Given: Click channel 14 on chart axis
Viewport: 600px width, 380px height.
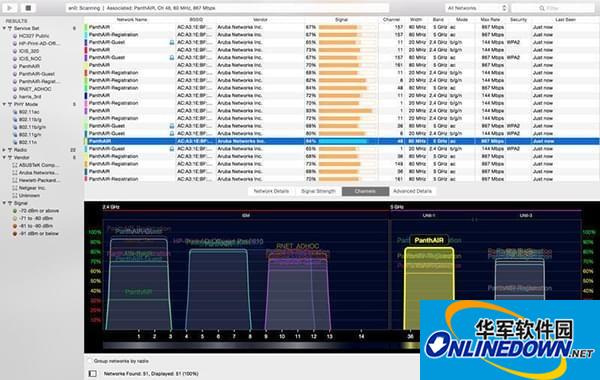Looking at the screenshot, I should pyautogui.click(x=361, y=336).
